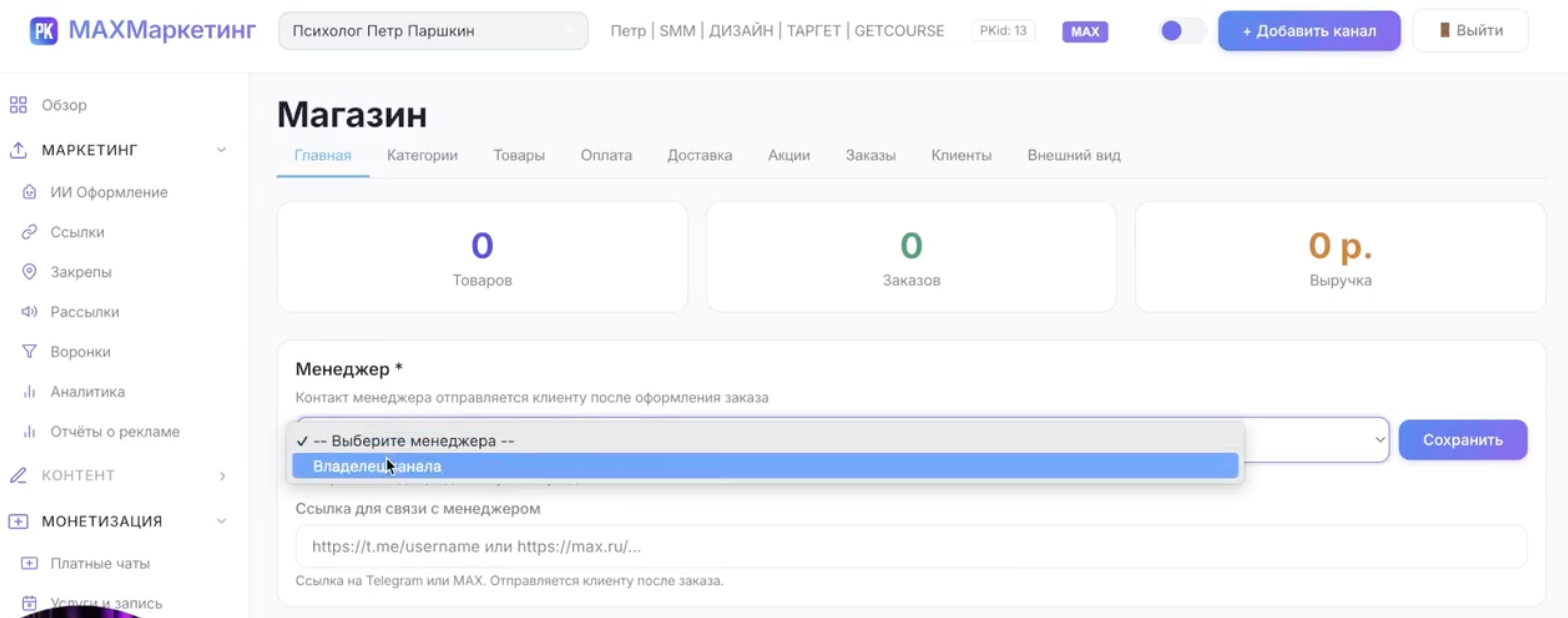Click the Петр | SMM | ДИЗАЙН header text
This screenshot has width=1568, height=618.
(777, 31)
